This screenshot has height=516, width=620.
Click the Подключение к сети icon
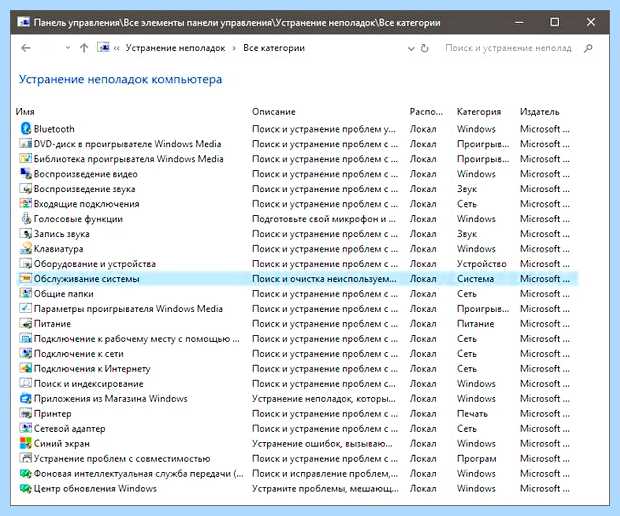(26, 353)
